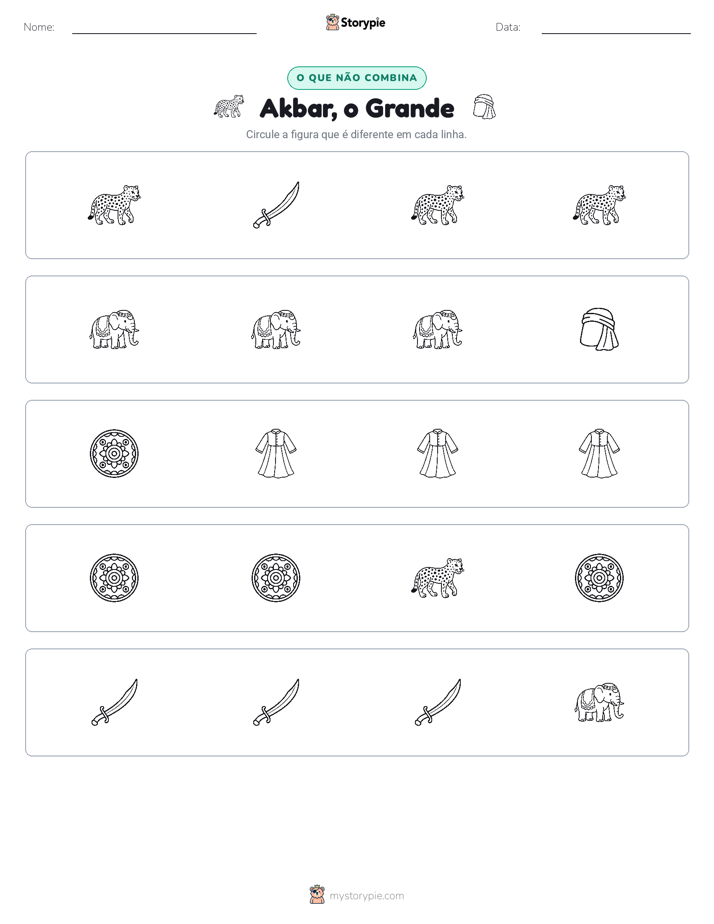Select the first sword in bottom row

pos(114,702)
